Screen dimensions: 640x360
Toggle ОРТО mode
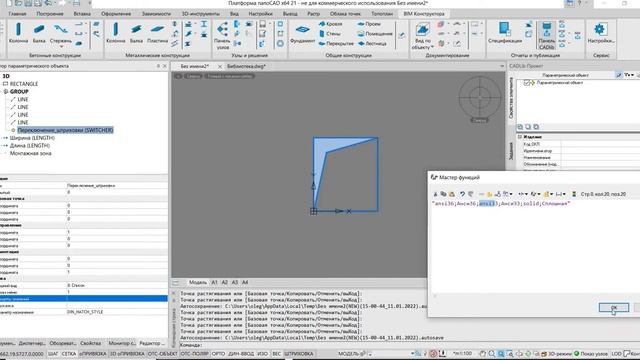pyautogui.click(x=218, y=354)
